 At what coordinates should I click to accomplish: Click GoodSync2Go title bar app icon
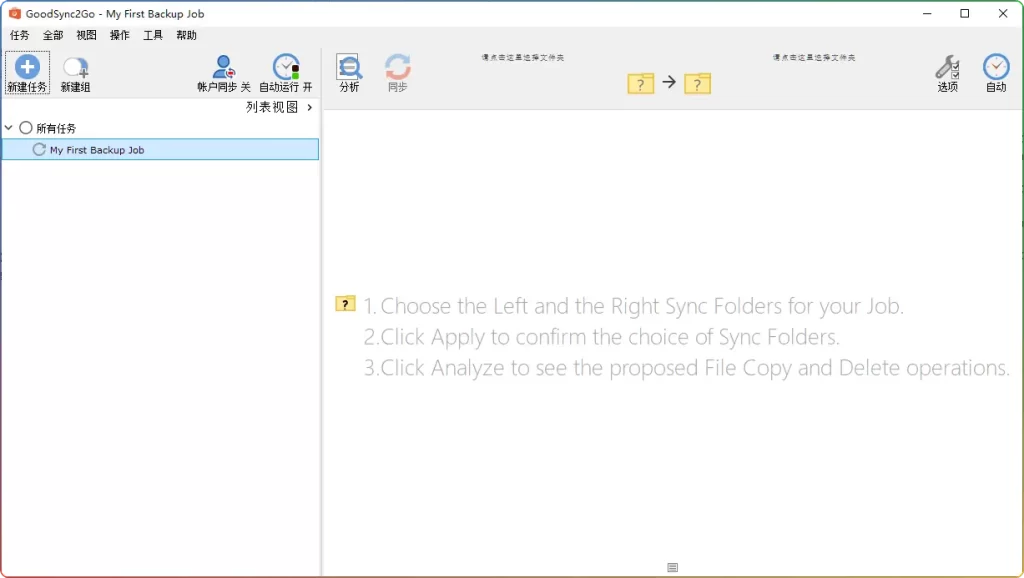click(x=14, y=14)
